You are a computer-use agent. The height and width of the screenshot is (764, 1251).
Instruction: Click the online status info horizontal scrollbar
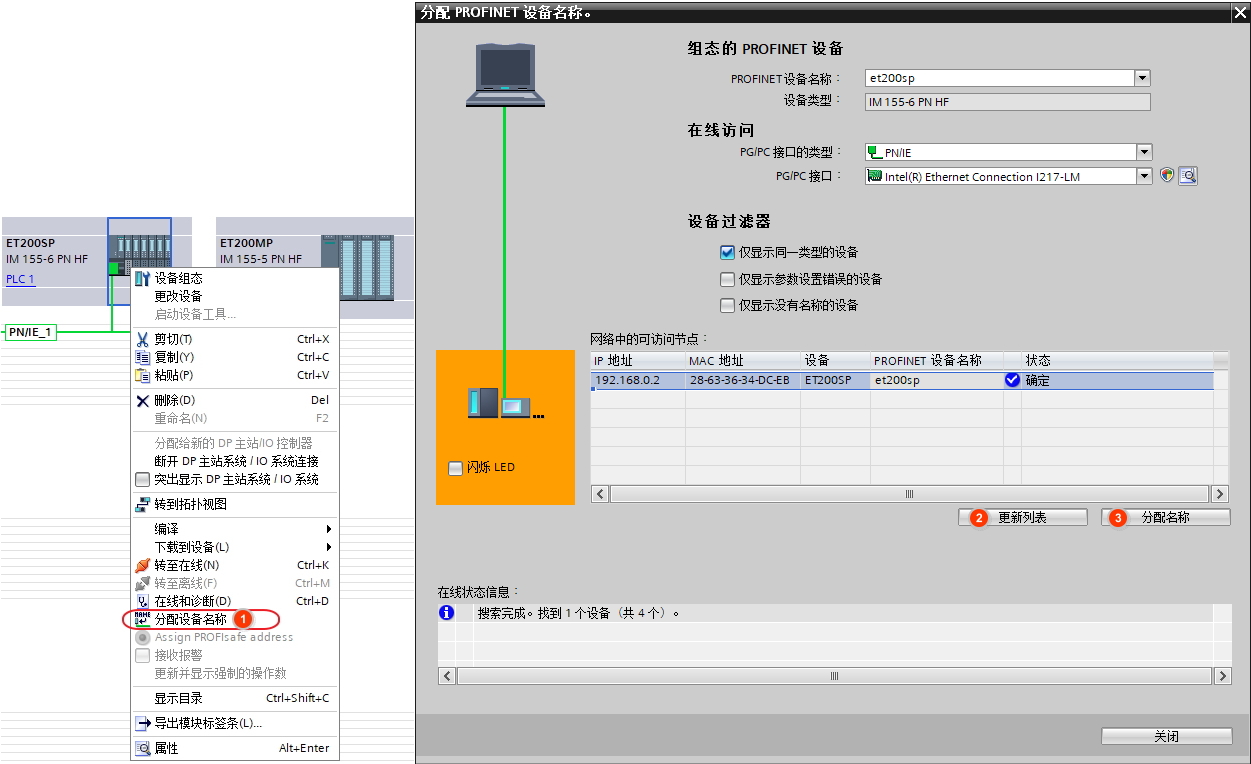pos(834,677)
